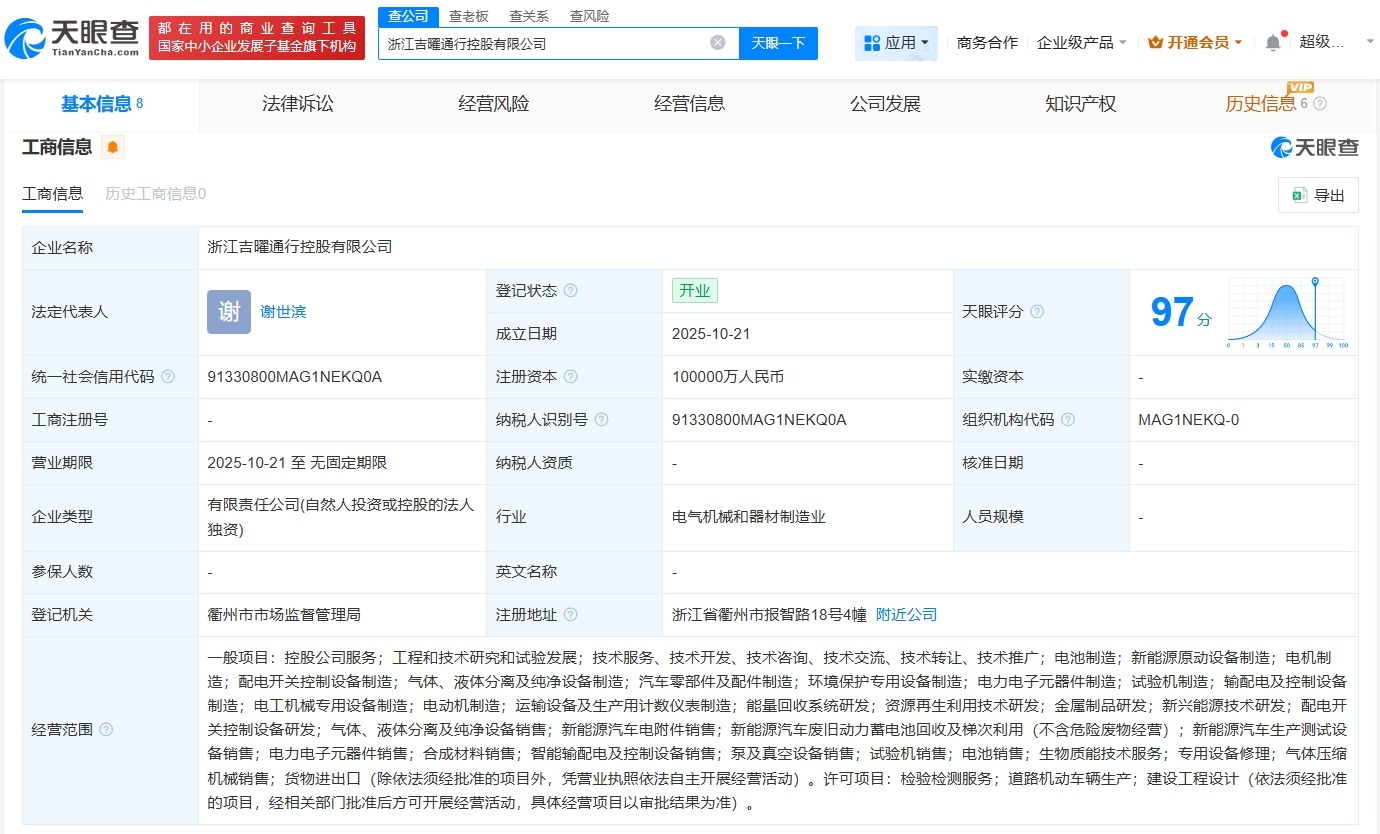Click inside the company search input field
The image size is (1380, 834).
click(545, 42)
